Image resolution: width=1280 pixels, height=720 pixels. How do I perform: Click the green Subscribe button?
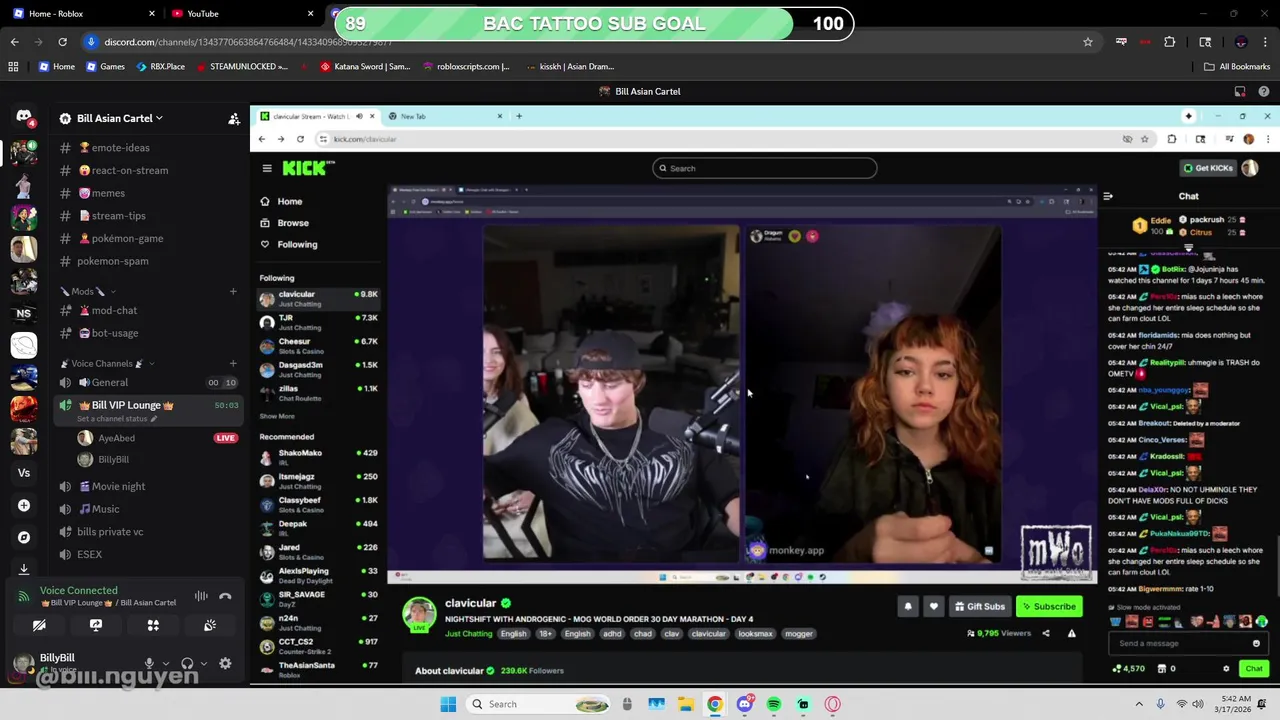(1049, 606)
